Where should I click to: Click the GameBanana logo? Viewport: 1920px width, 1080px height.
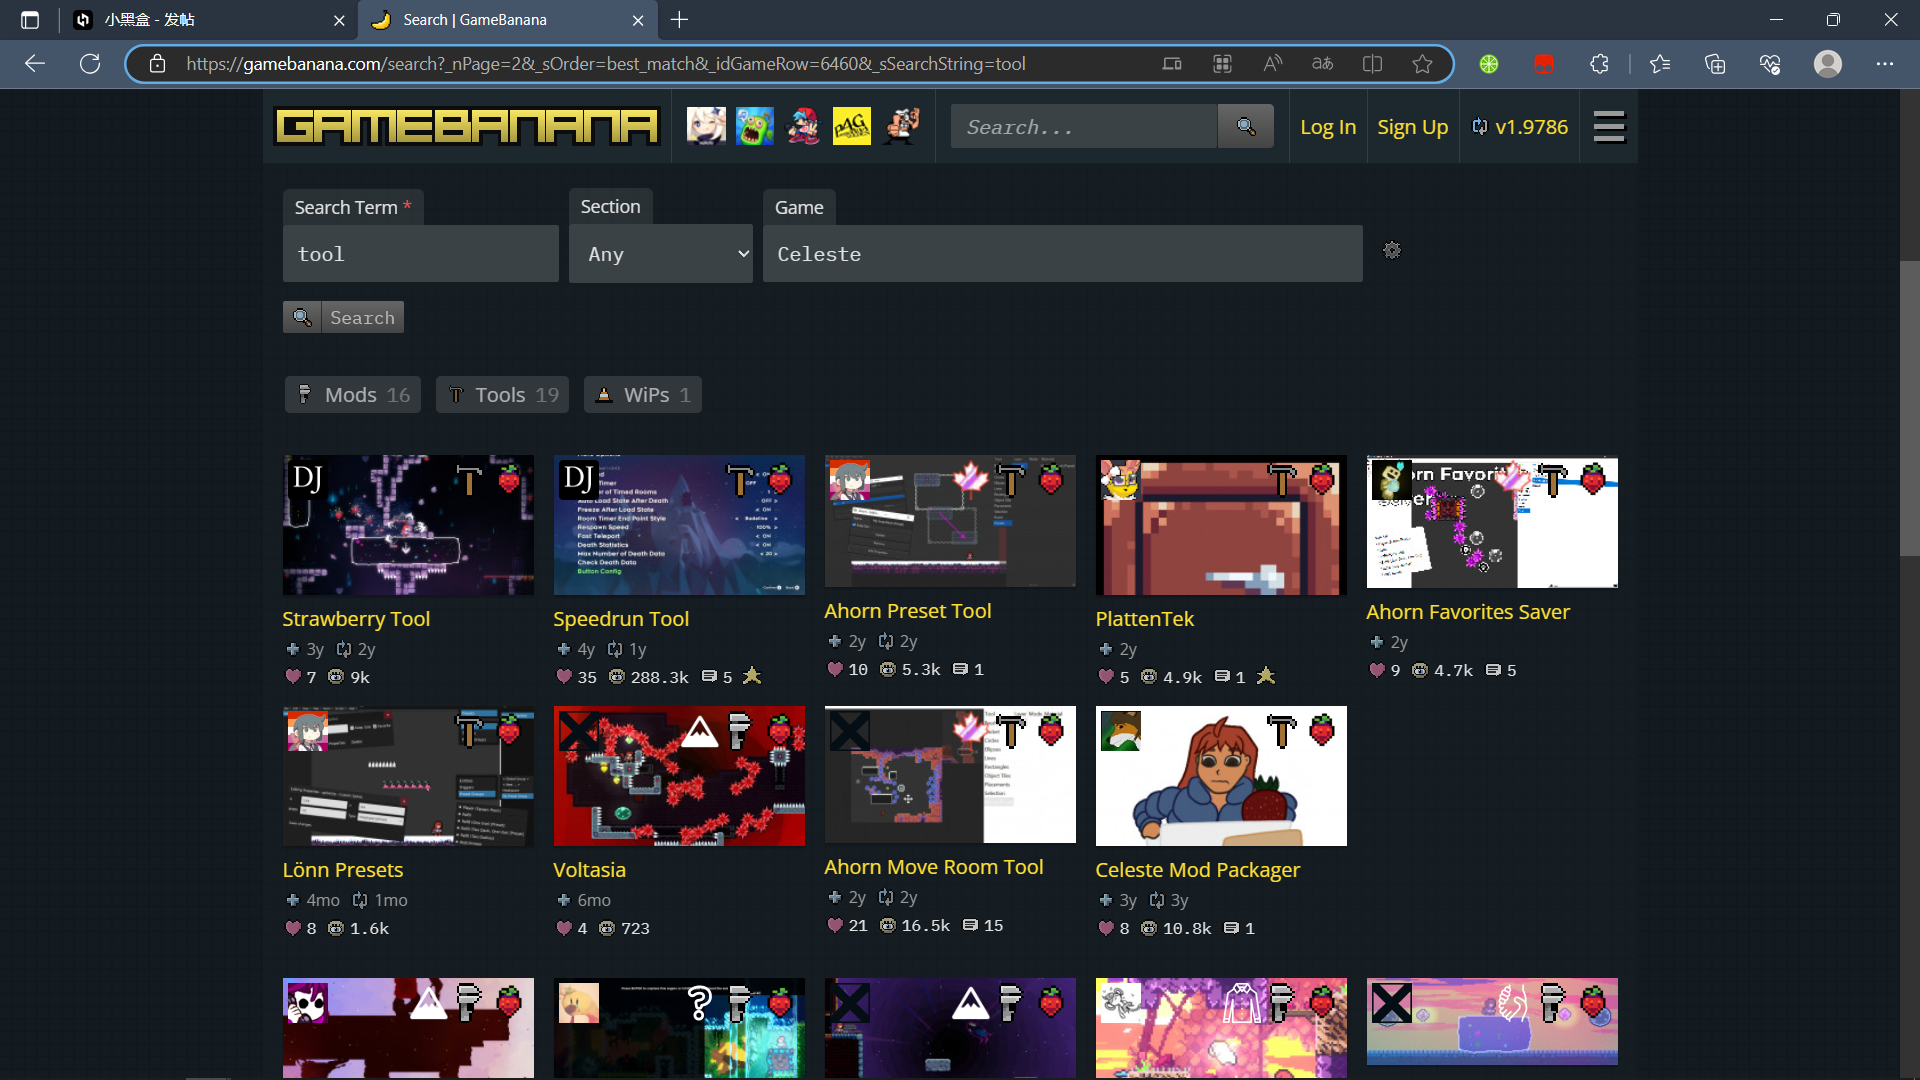[x=466, y=127]
